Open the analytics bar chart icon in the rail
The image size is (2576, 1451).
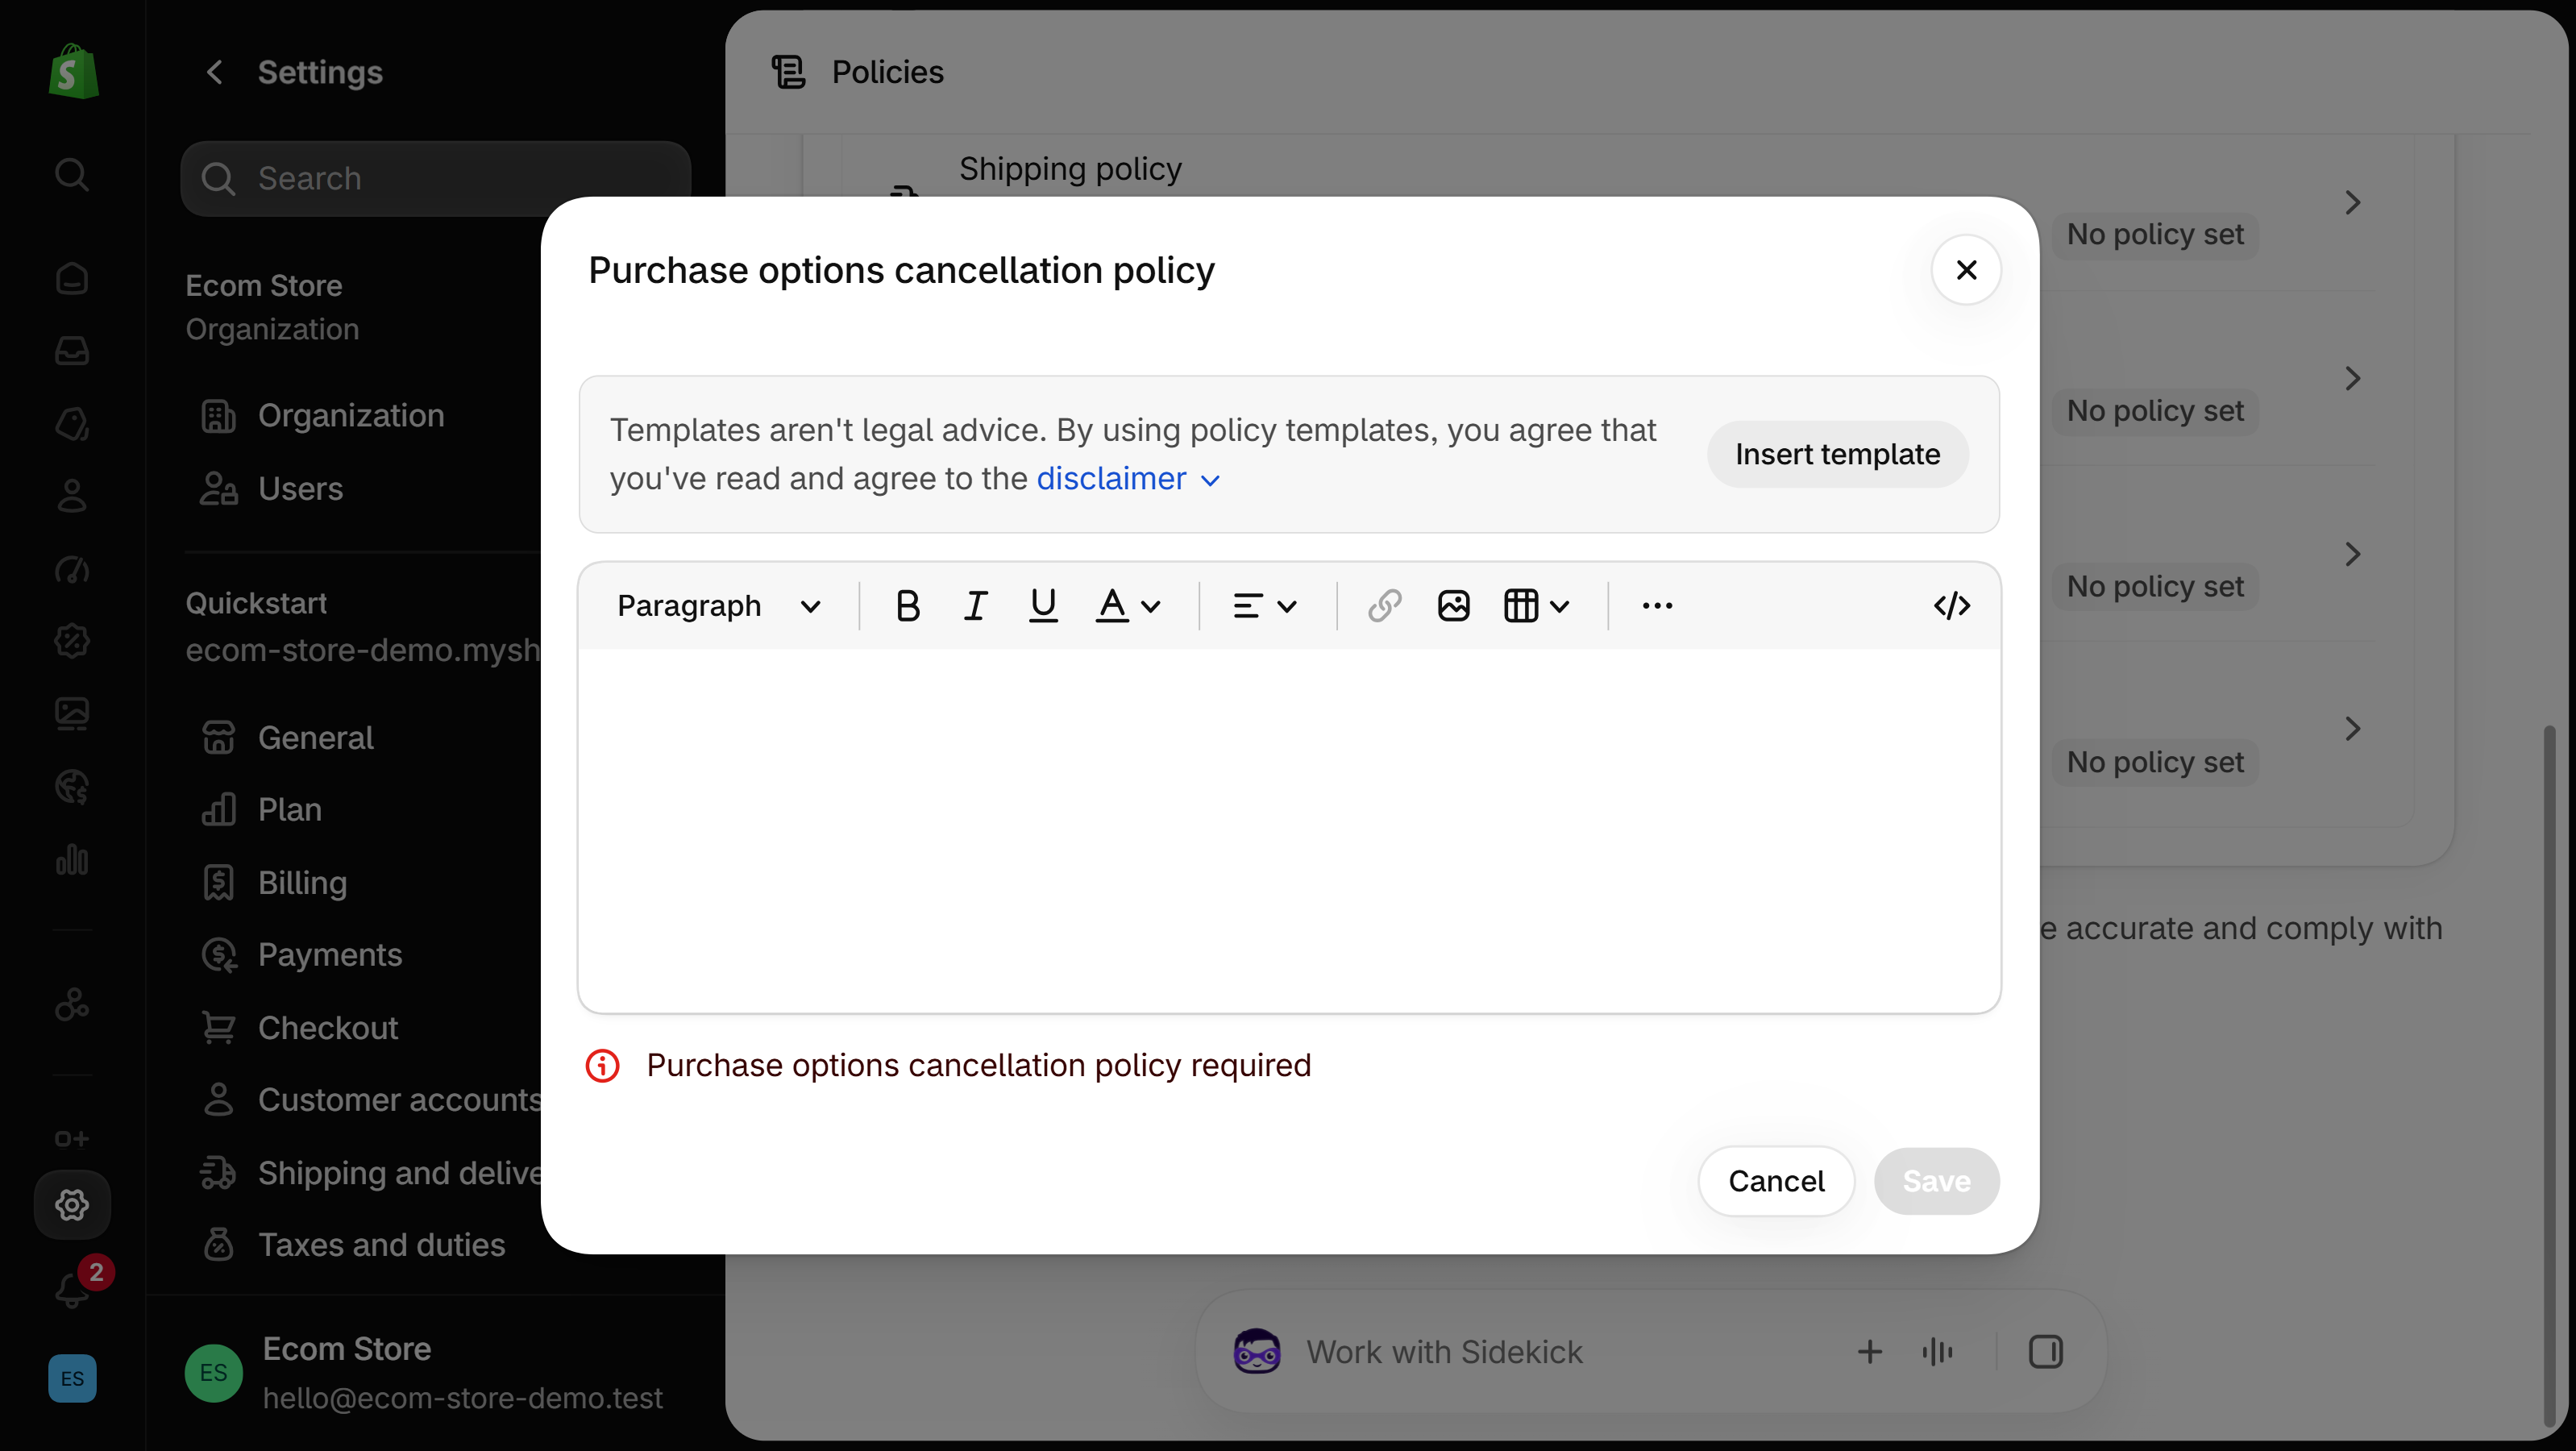click(72, 860)
